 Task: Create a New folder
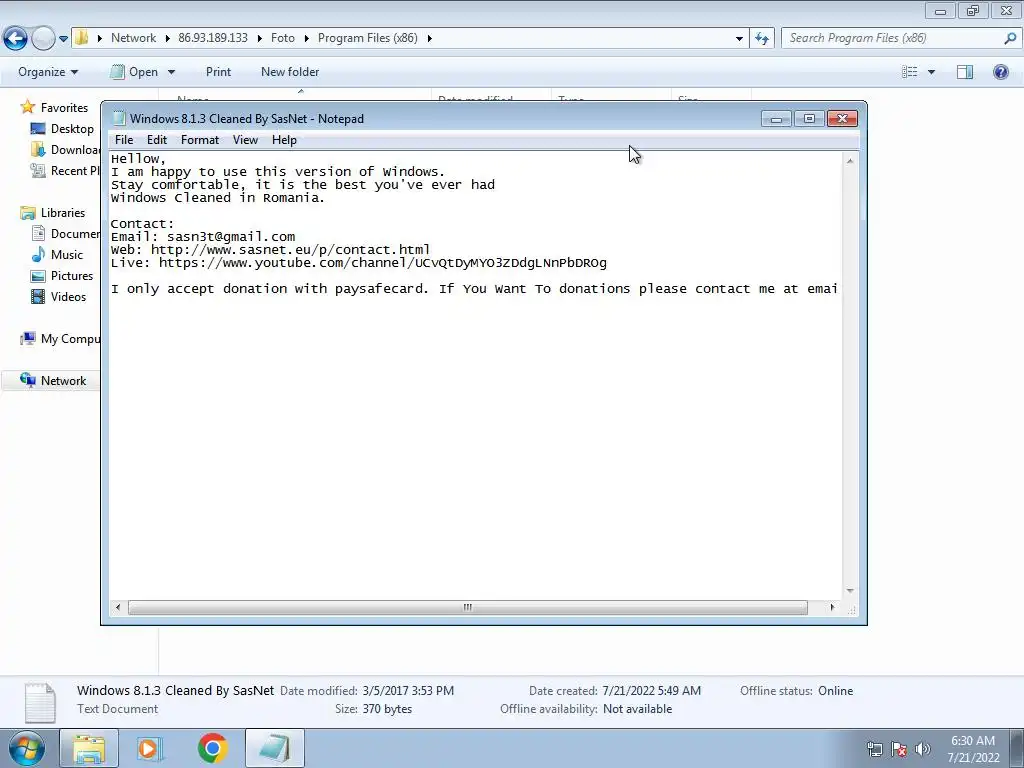tap(290, 72)
